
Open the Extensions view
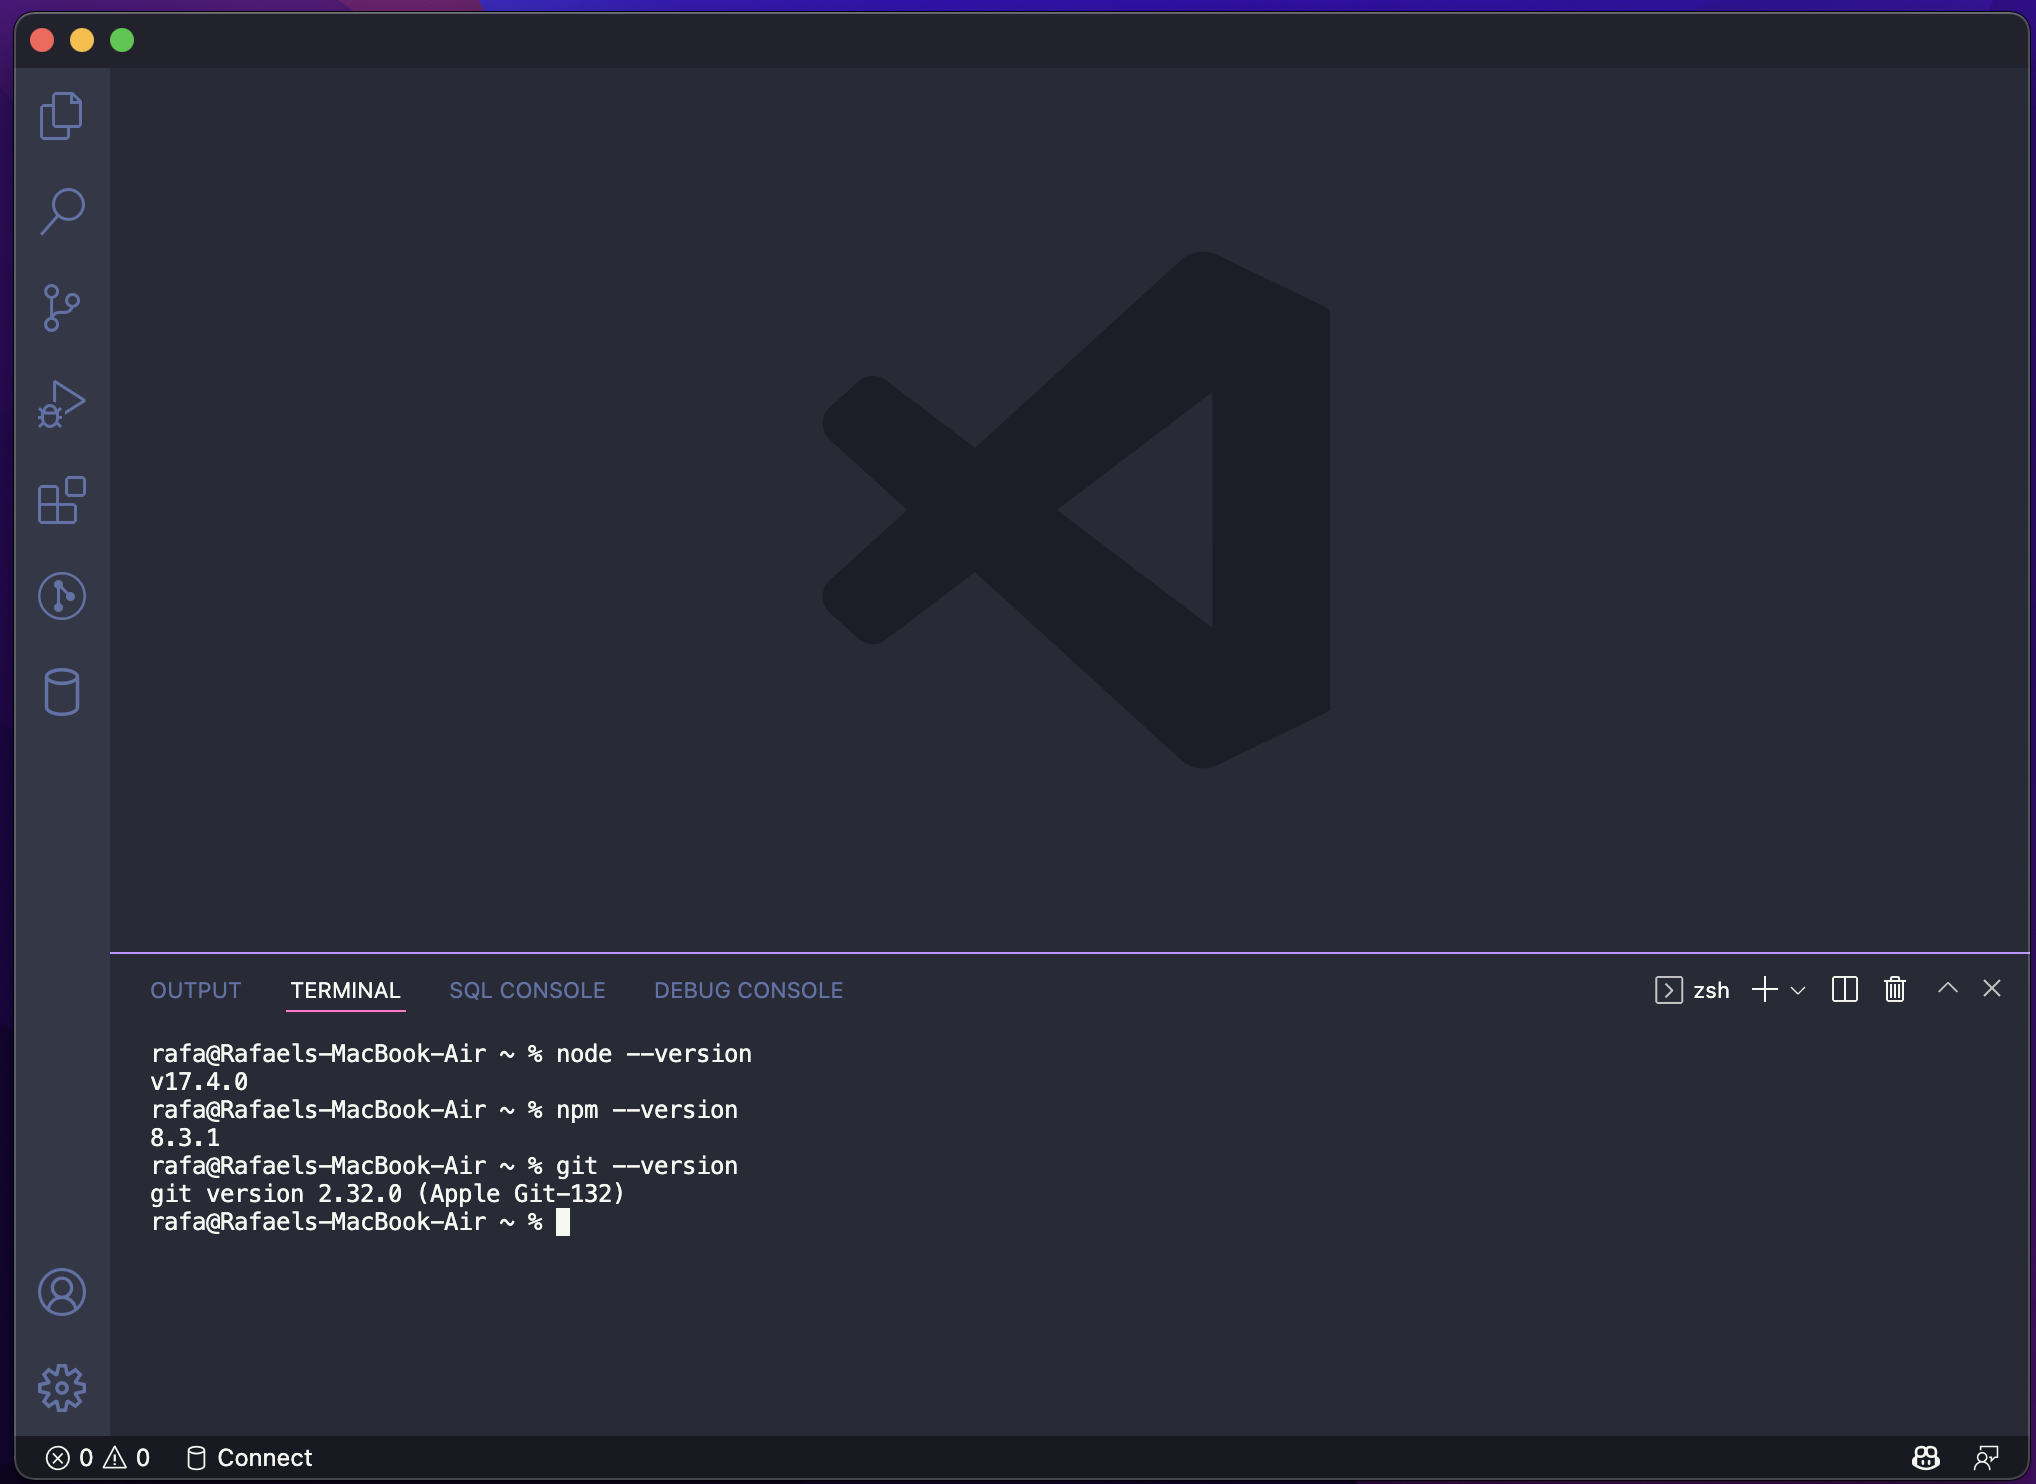(61, 500)
